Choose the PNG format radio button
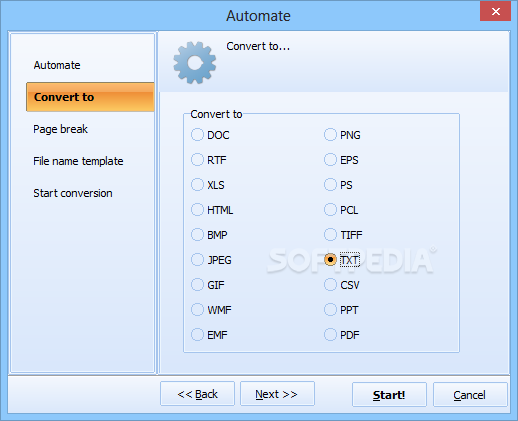Viewport: 518px width, 421px height. [x=330, y=135]
